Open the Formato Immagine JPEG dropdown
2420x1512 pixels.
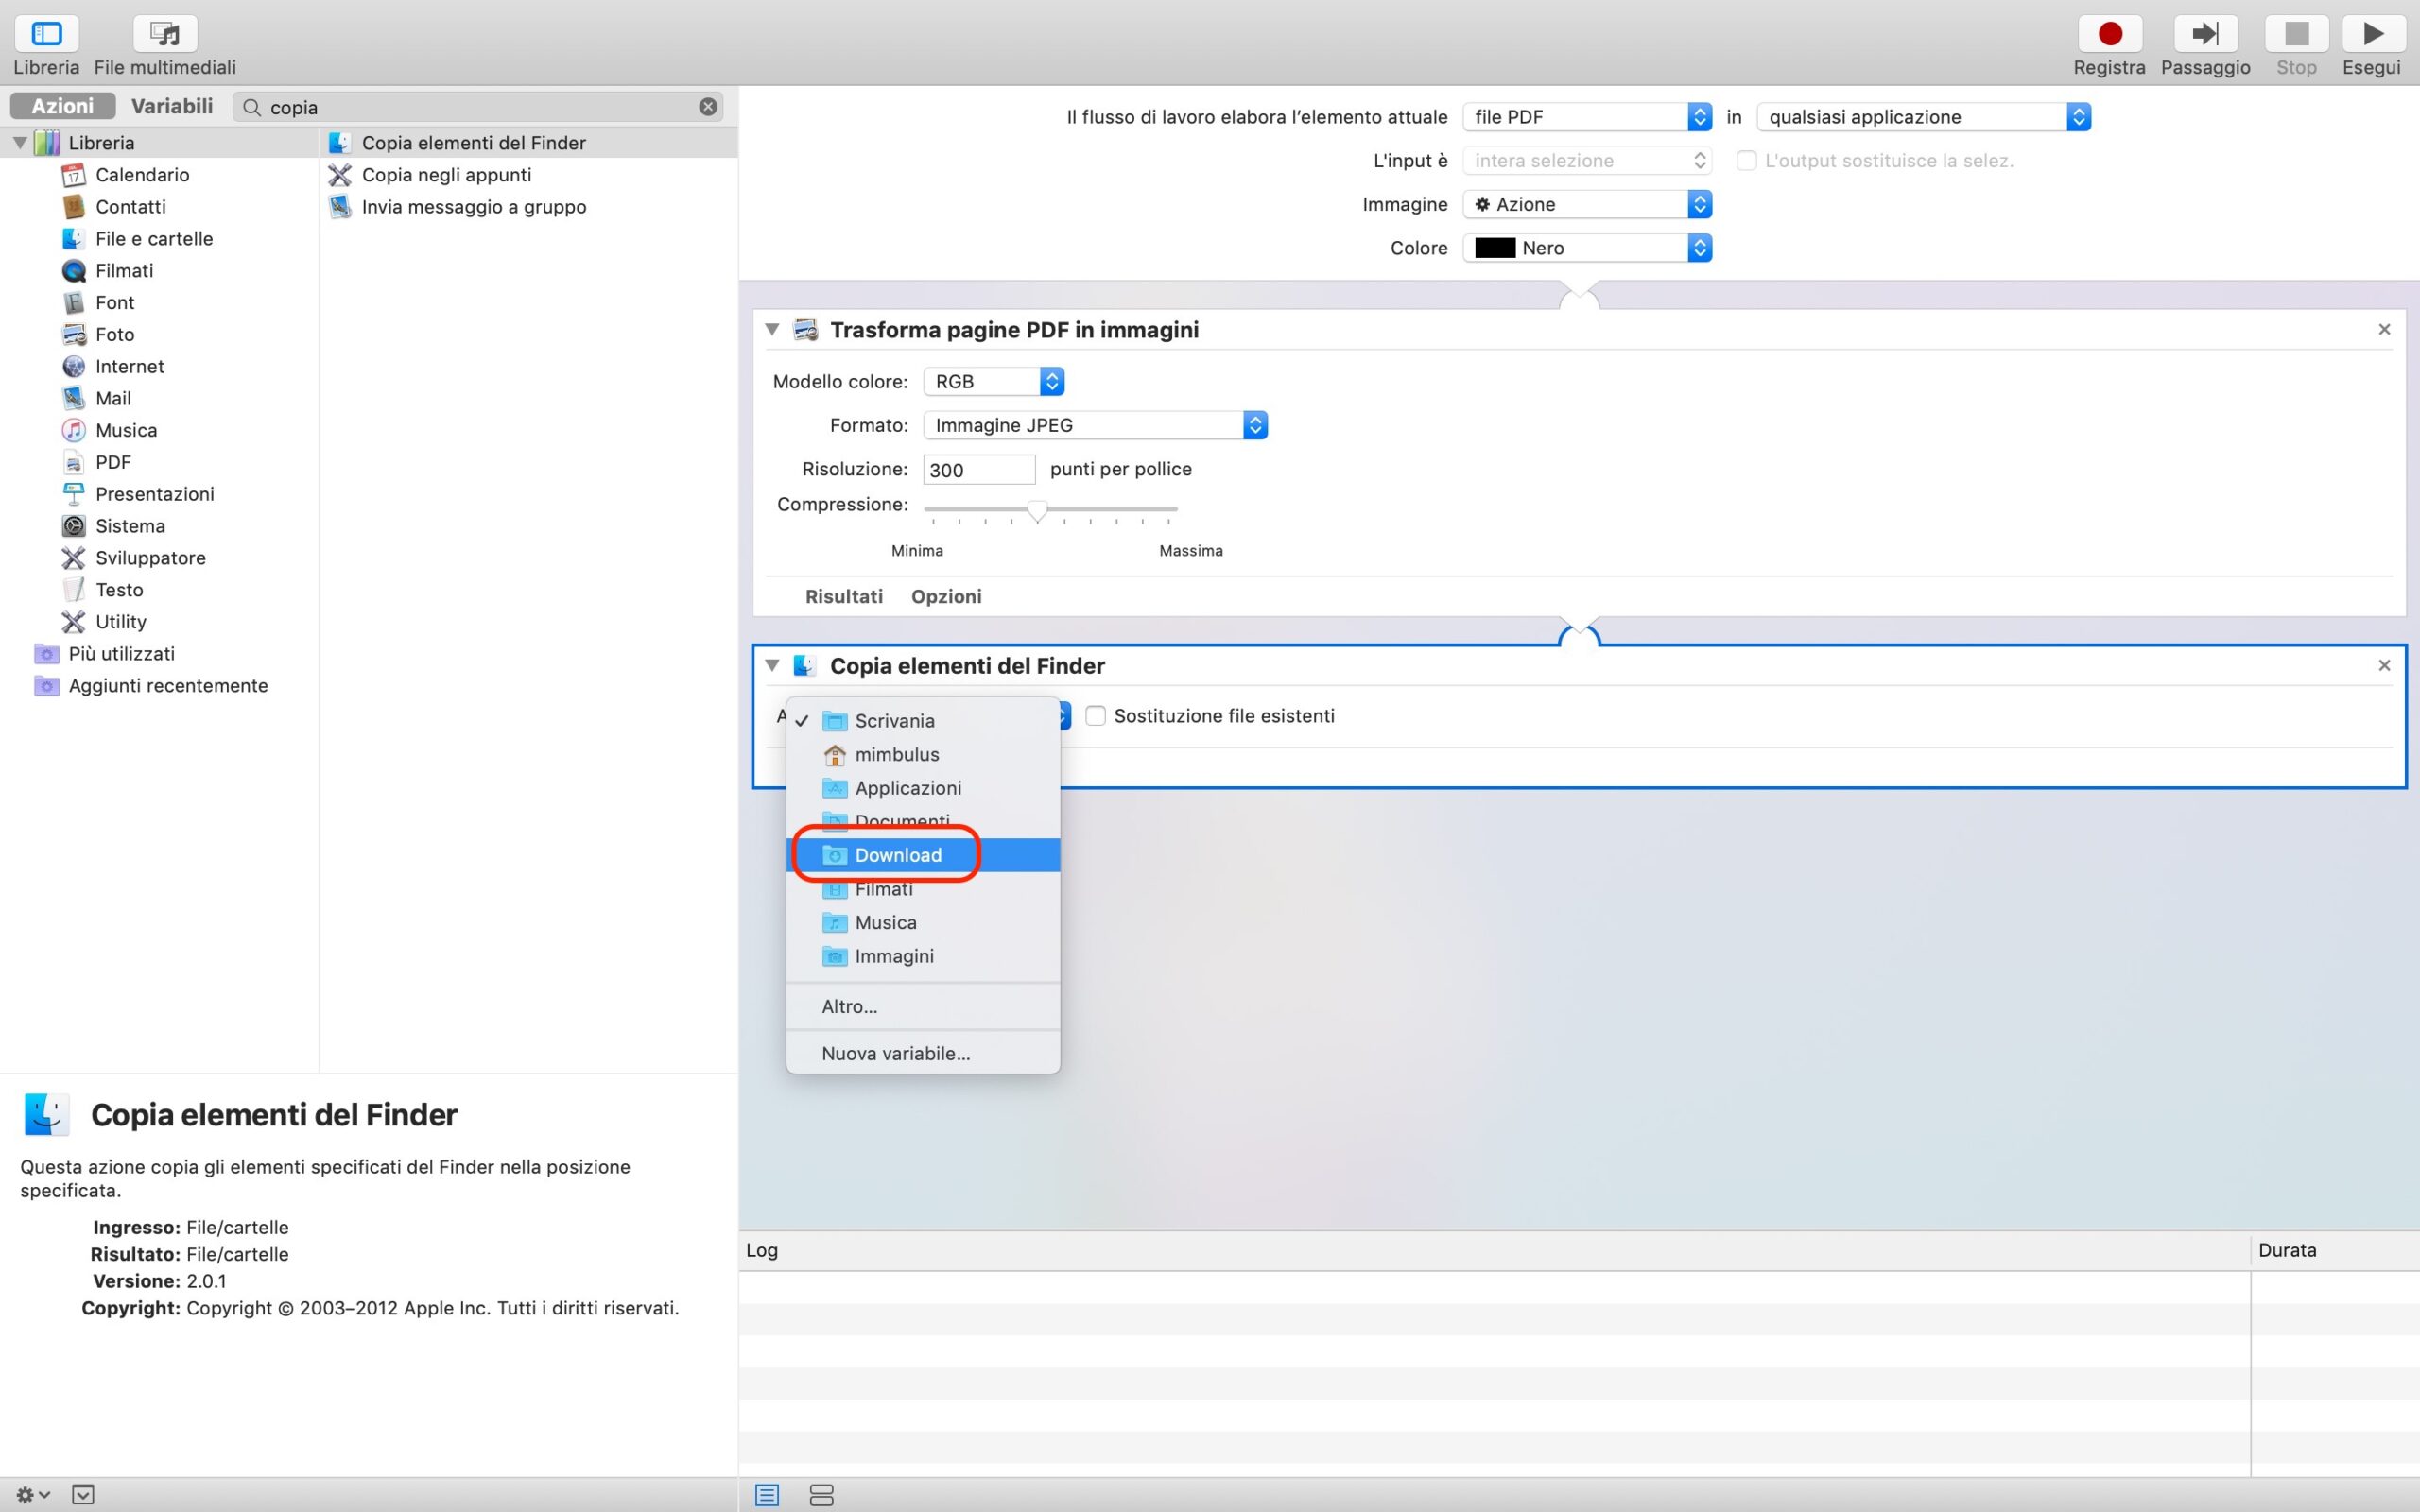tap(1095, 425)
